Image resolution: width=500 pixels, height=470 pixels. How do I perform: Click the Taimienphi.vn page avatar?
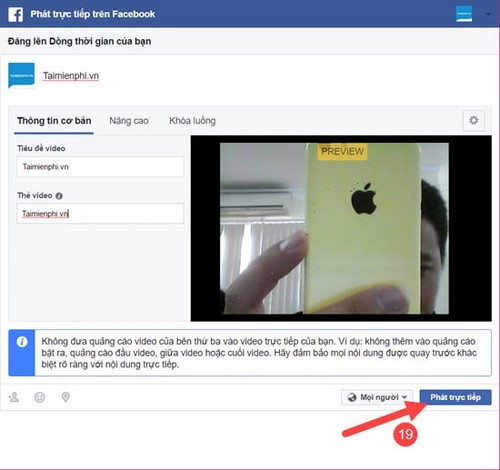tap(21, 75)
